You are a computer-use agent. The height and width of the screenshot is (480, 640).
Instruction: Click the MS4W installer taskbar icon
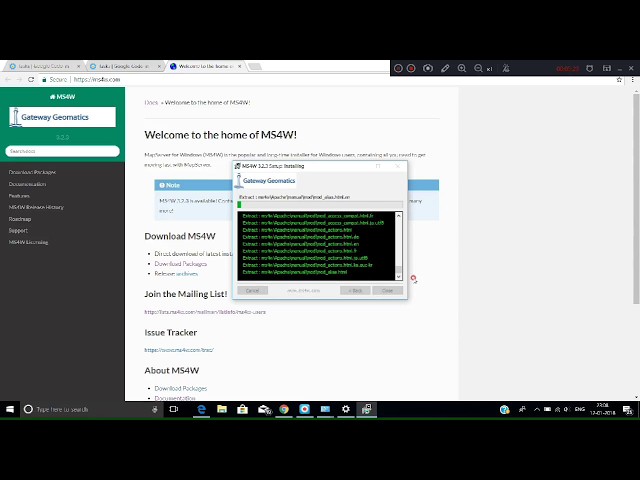pyautogui.click(x=367, y=409)
